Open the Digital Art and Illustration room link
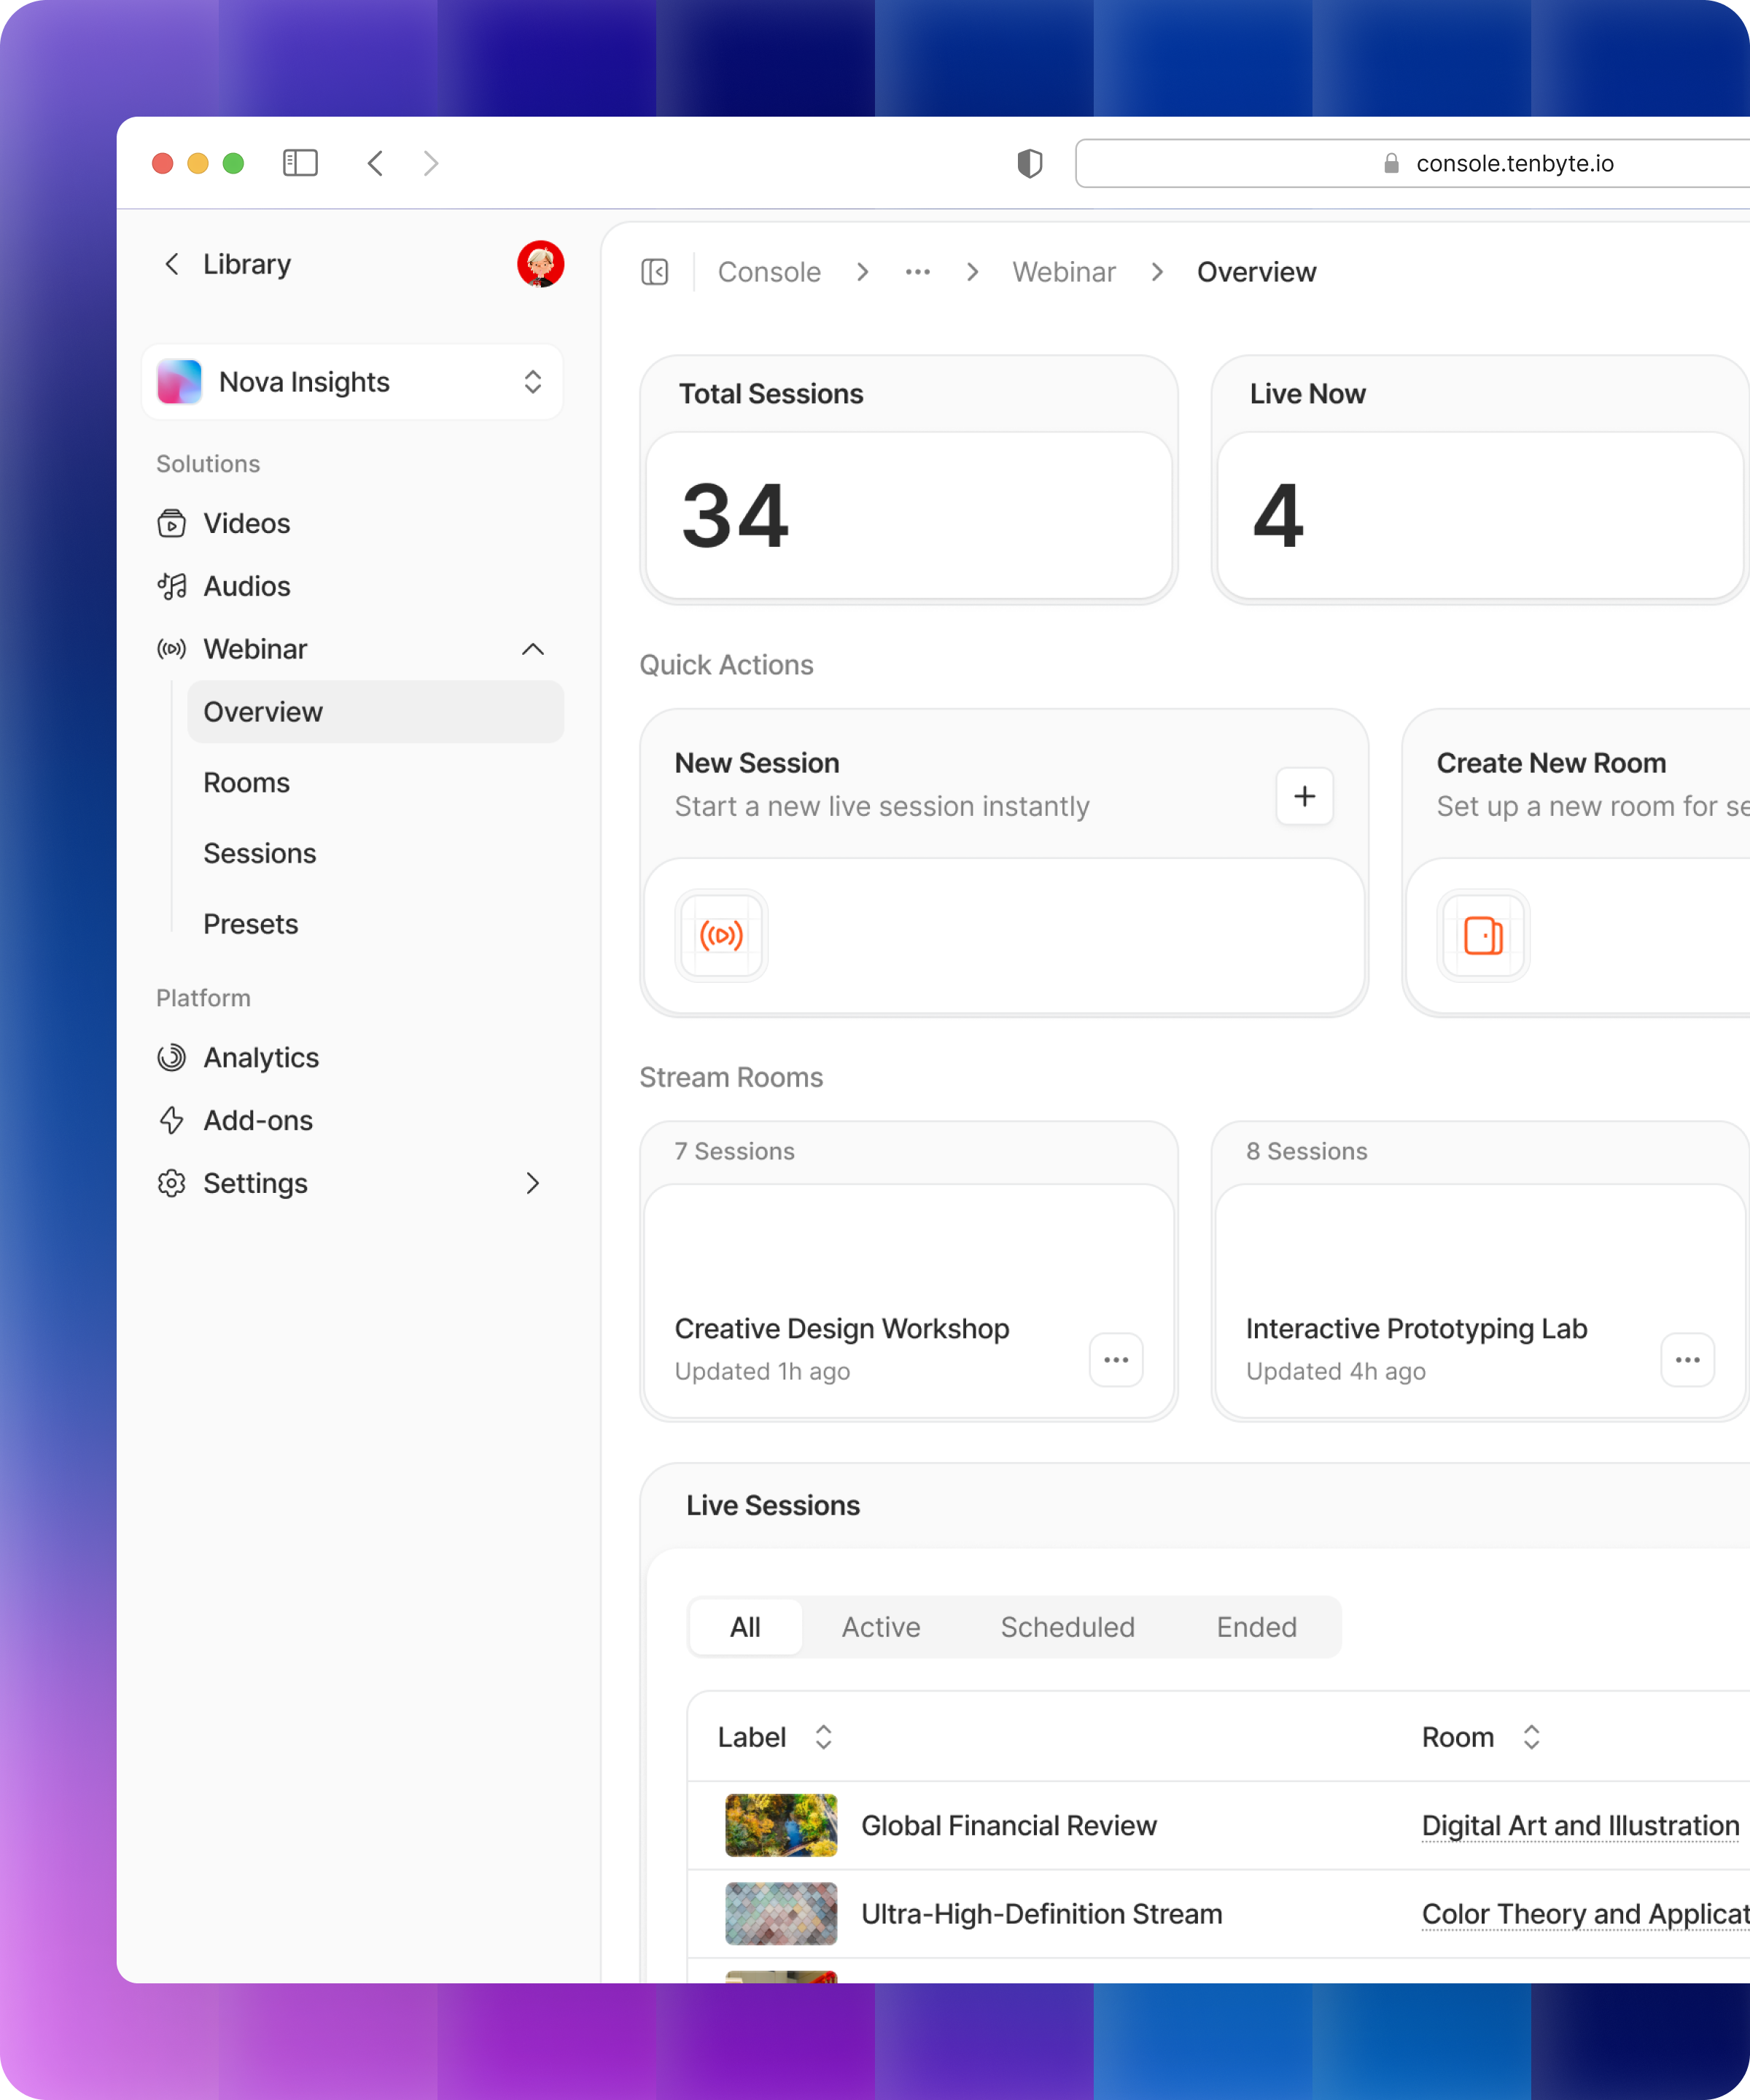The height and width of the screenshot is (2100, 1750). pos(1580,1825)
